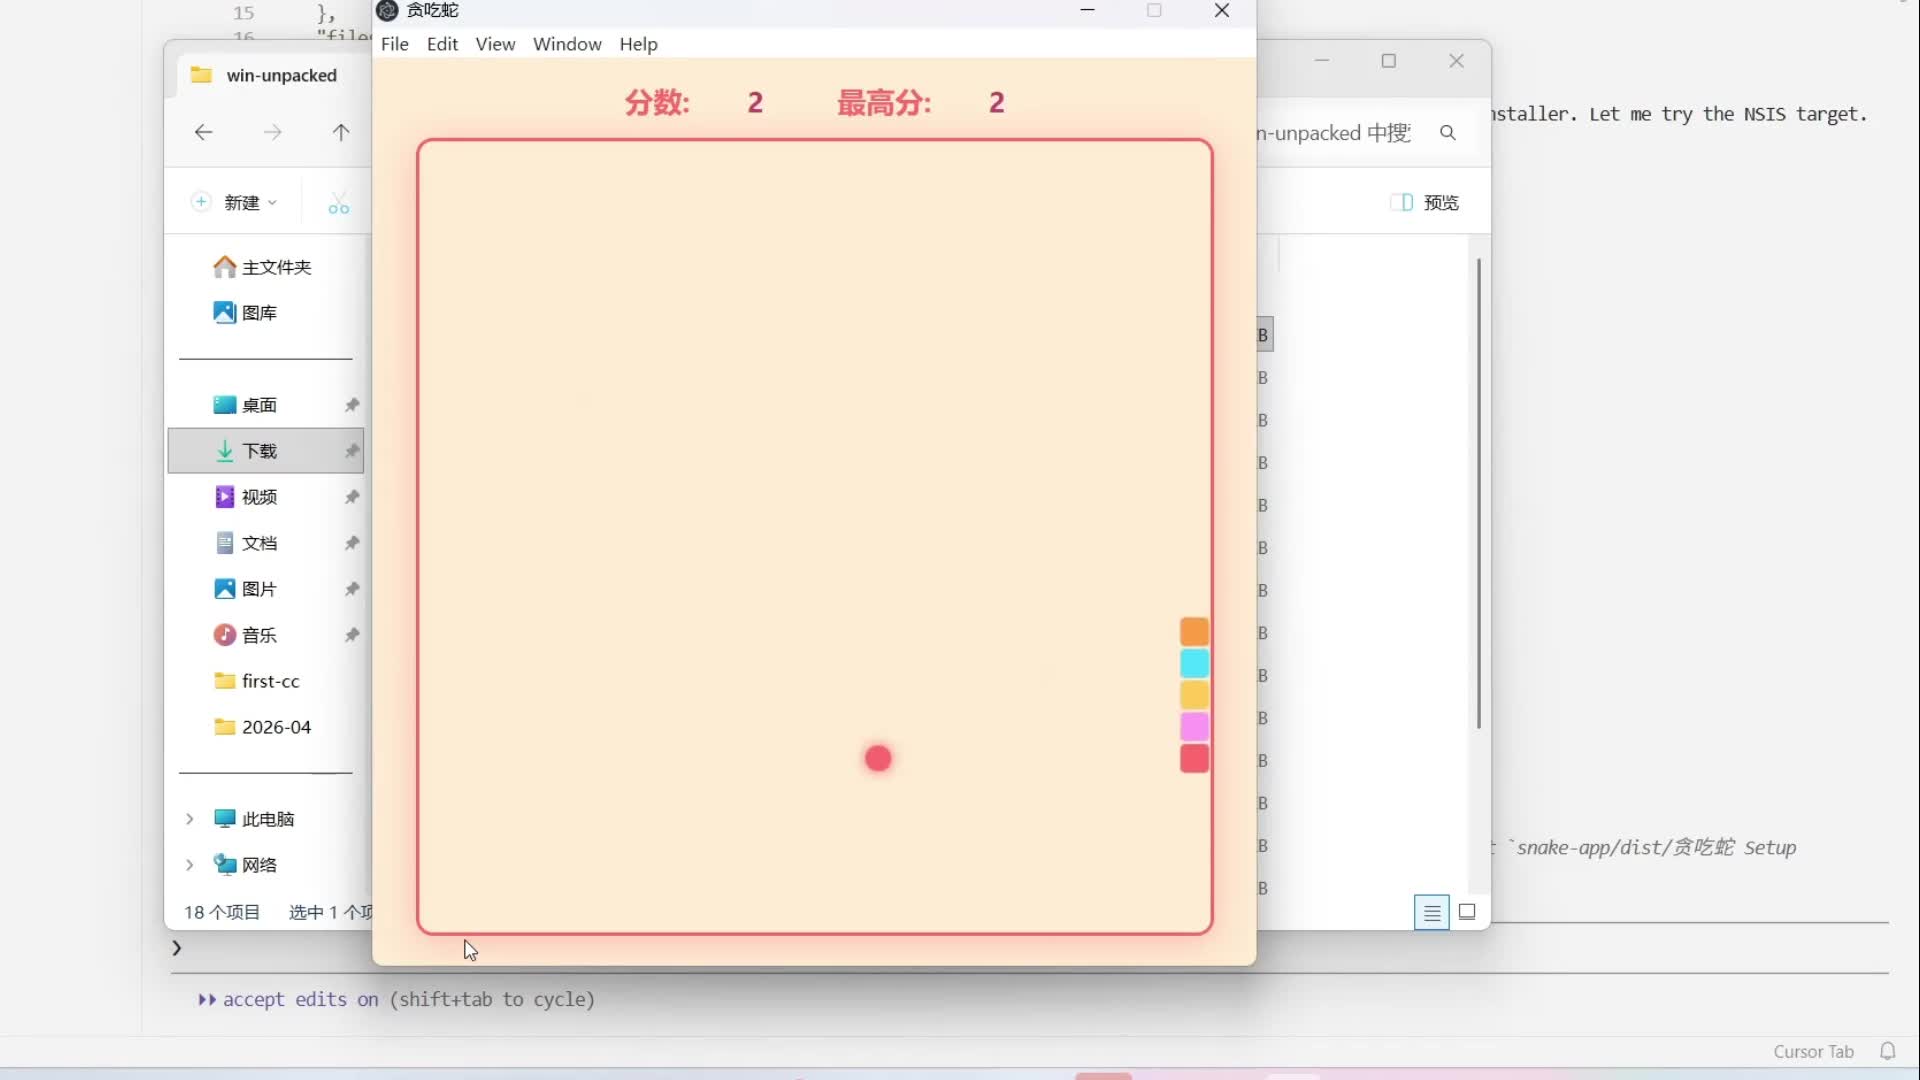This screenshot has height=1080, width=1920.
Task: Open the Window menu in snake game
Action: 567,44
